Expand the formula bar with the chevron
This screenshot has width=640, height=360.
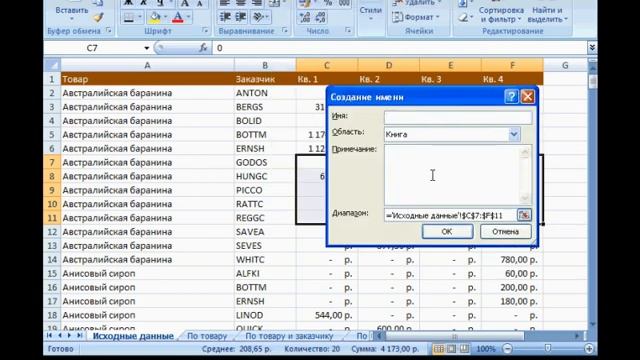(x=592, y=48)
